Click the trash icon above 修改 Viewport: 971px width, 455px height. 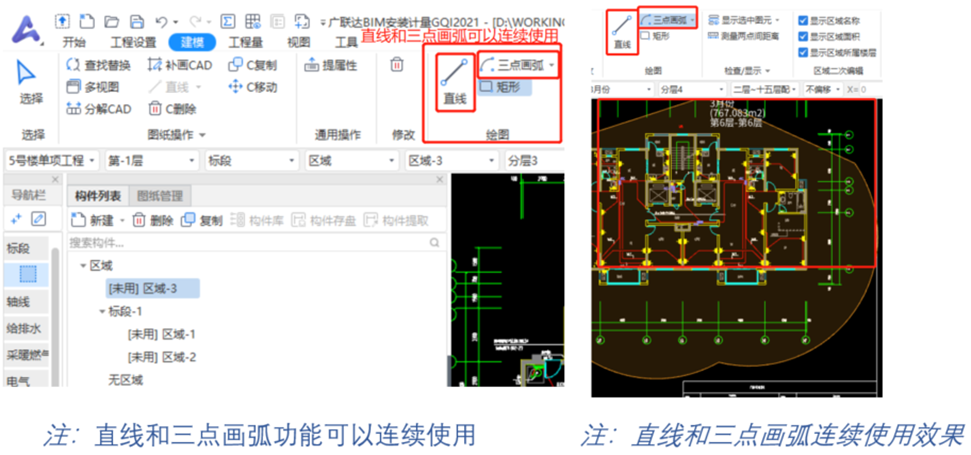point(396,65)
